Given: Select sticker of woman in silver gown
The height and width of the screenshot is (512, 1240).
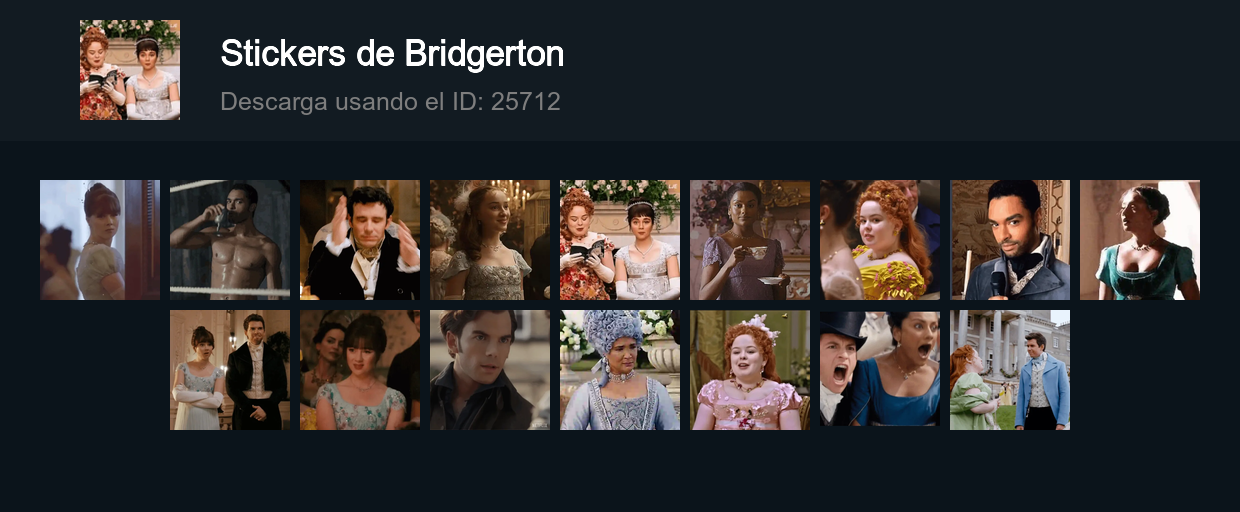Looking at the screenshot, I should coord(490,240).
